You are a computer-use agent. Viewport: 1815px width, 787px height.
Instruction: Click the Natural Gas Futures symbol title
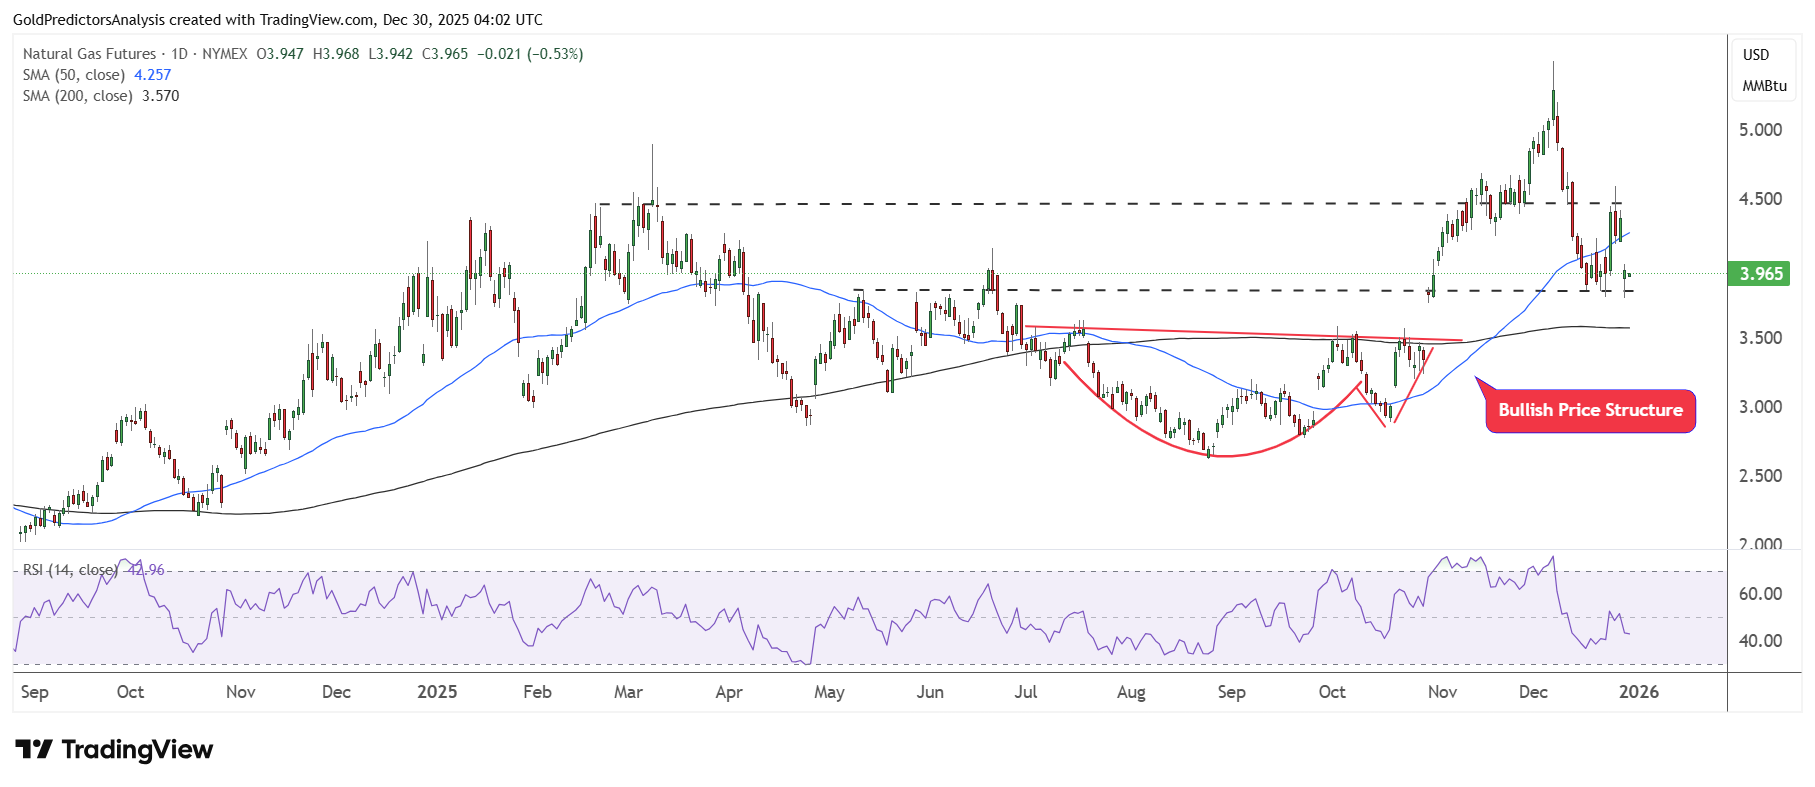point(89,54)
